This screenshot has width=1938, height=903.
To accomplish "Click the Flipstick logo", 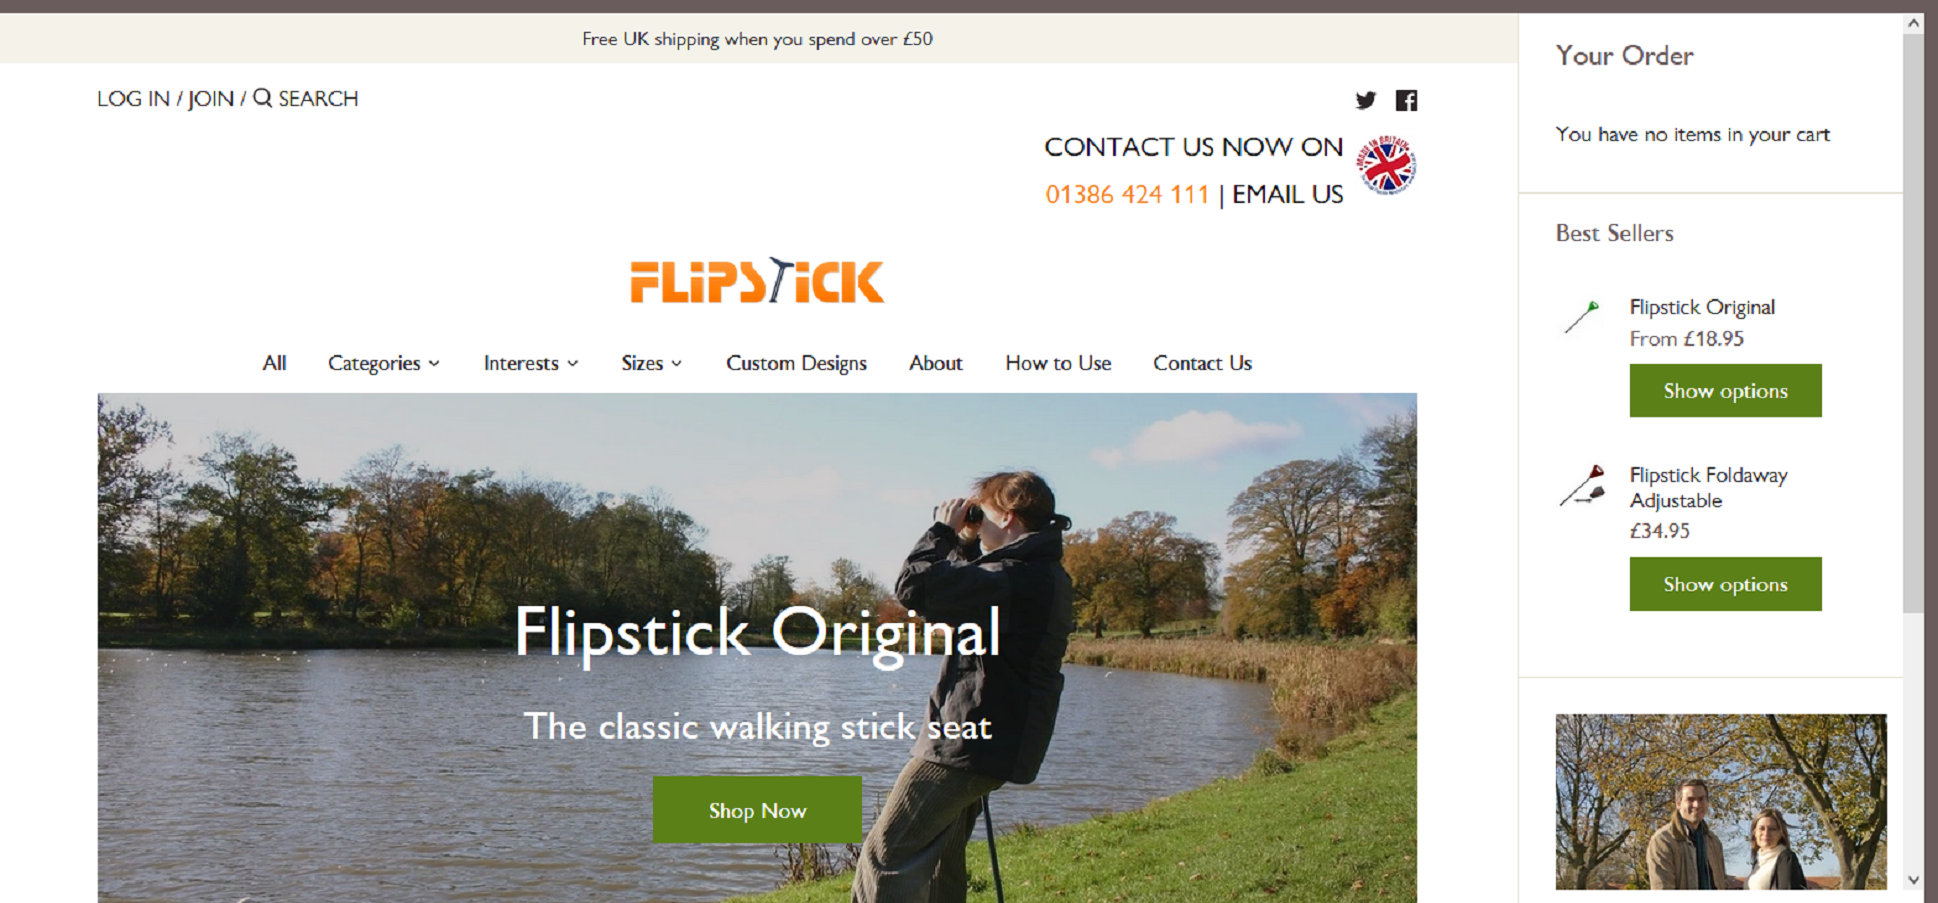I will [x=757, y=281].
